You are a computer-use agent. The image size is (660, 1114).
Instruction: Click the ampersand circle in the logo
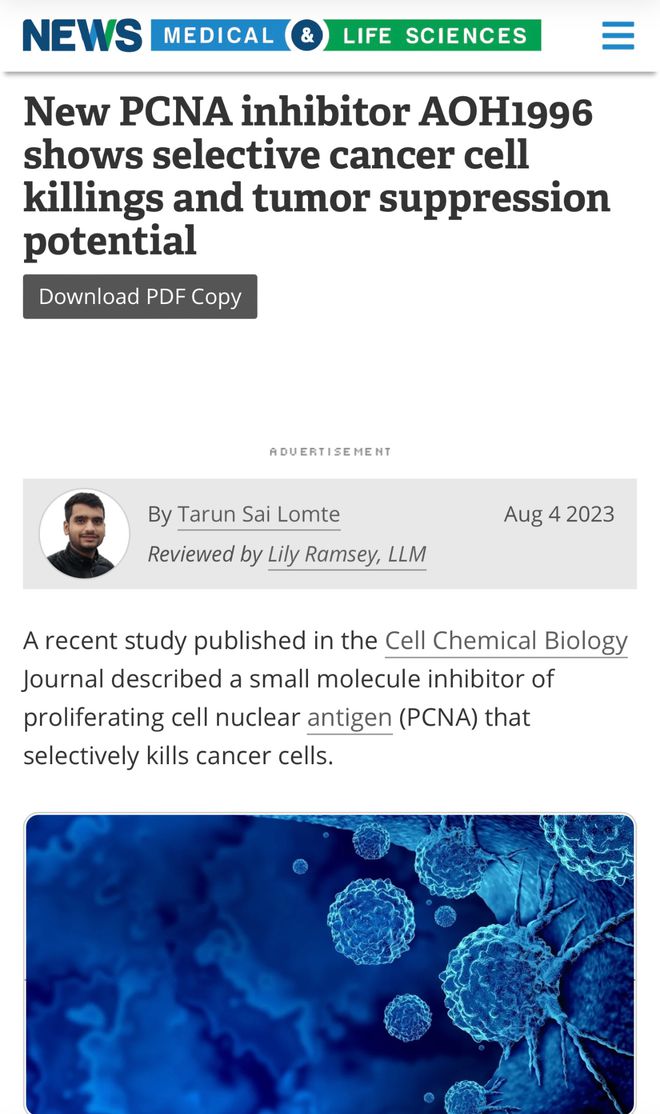click(306, 36)
